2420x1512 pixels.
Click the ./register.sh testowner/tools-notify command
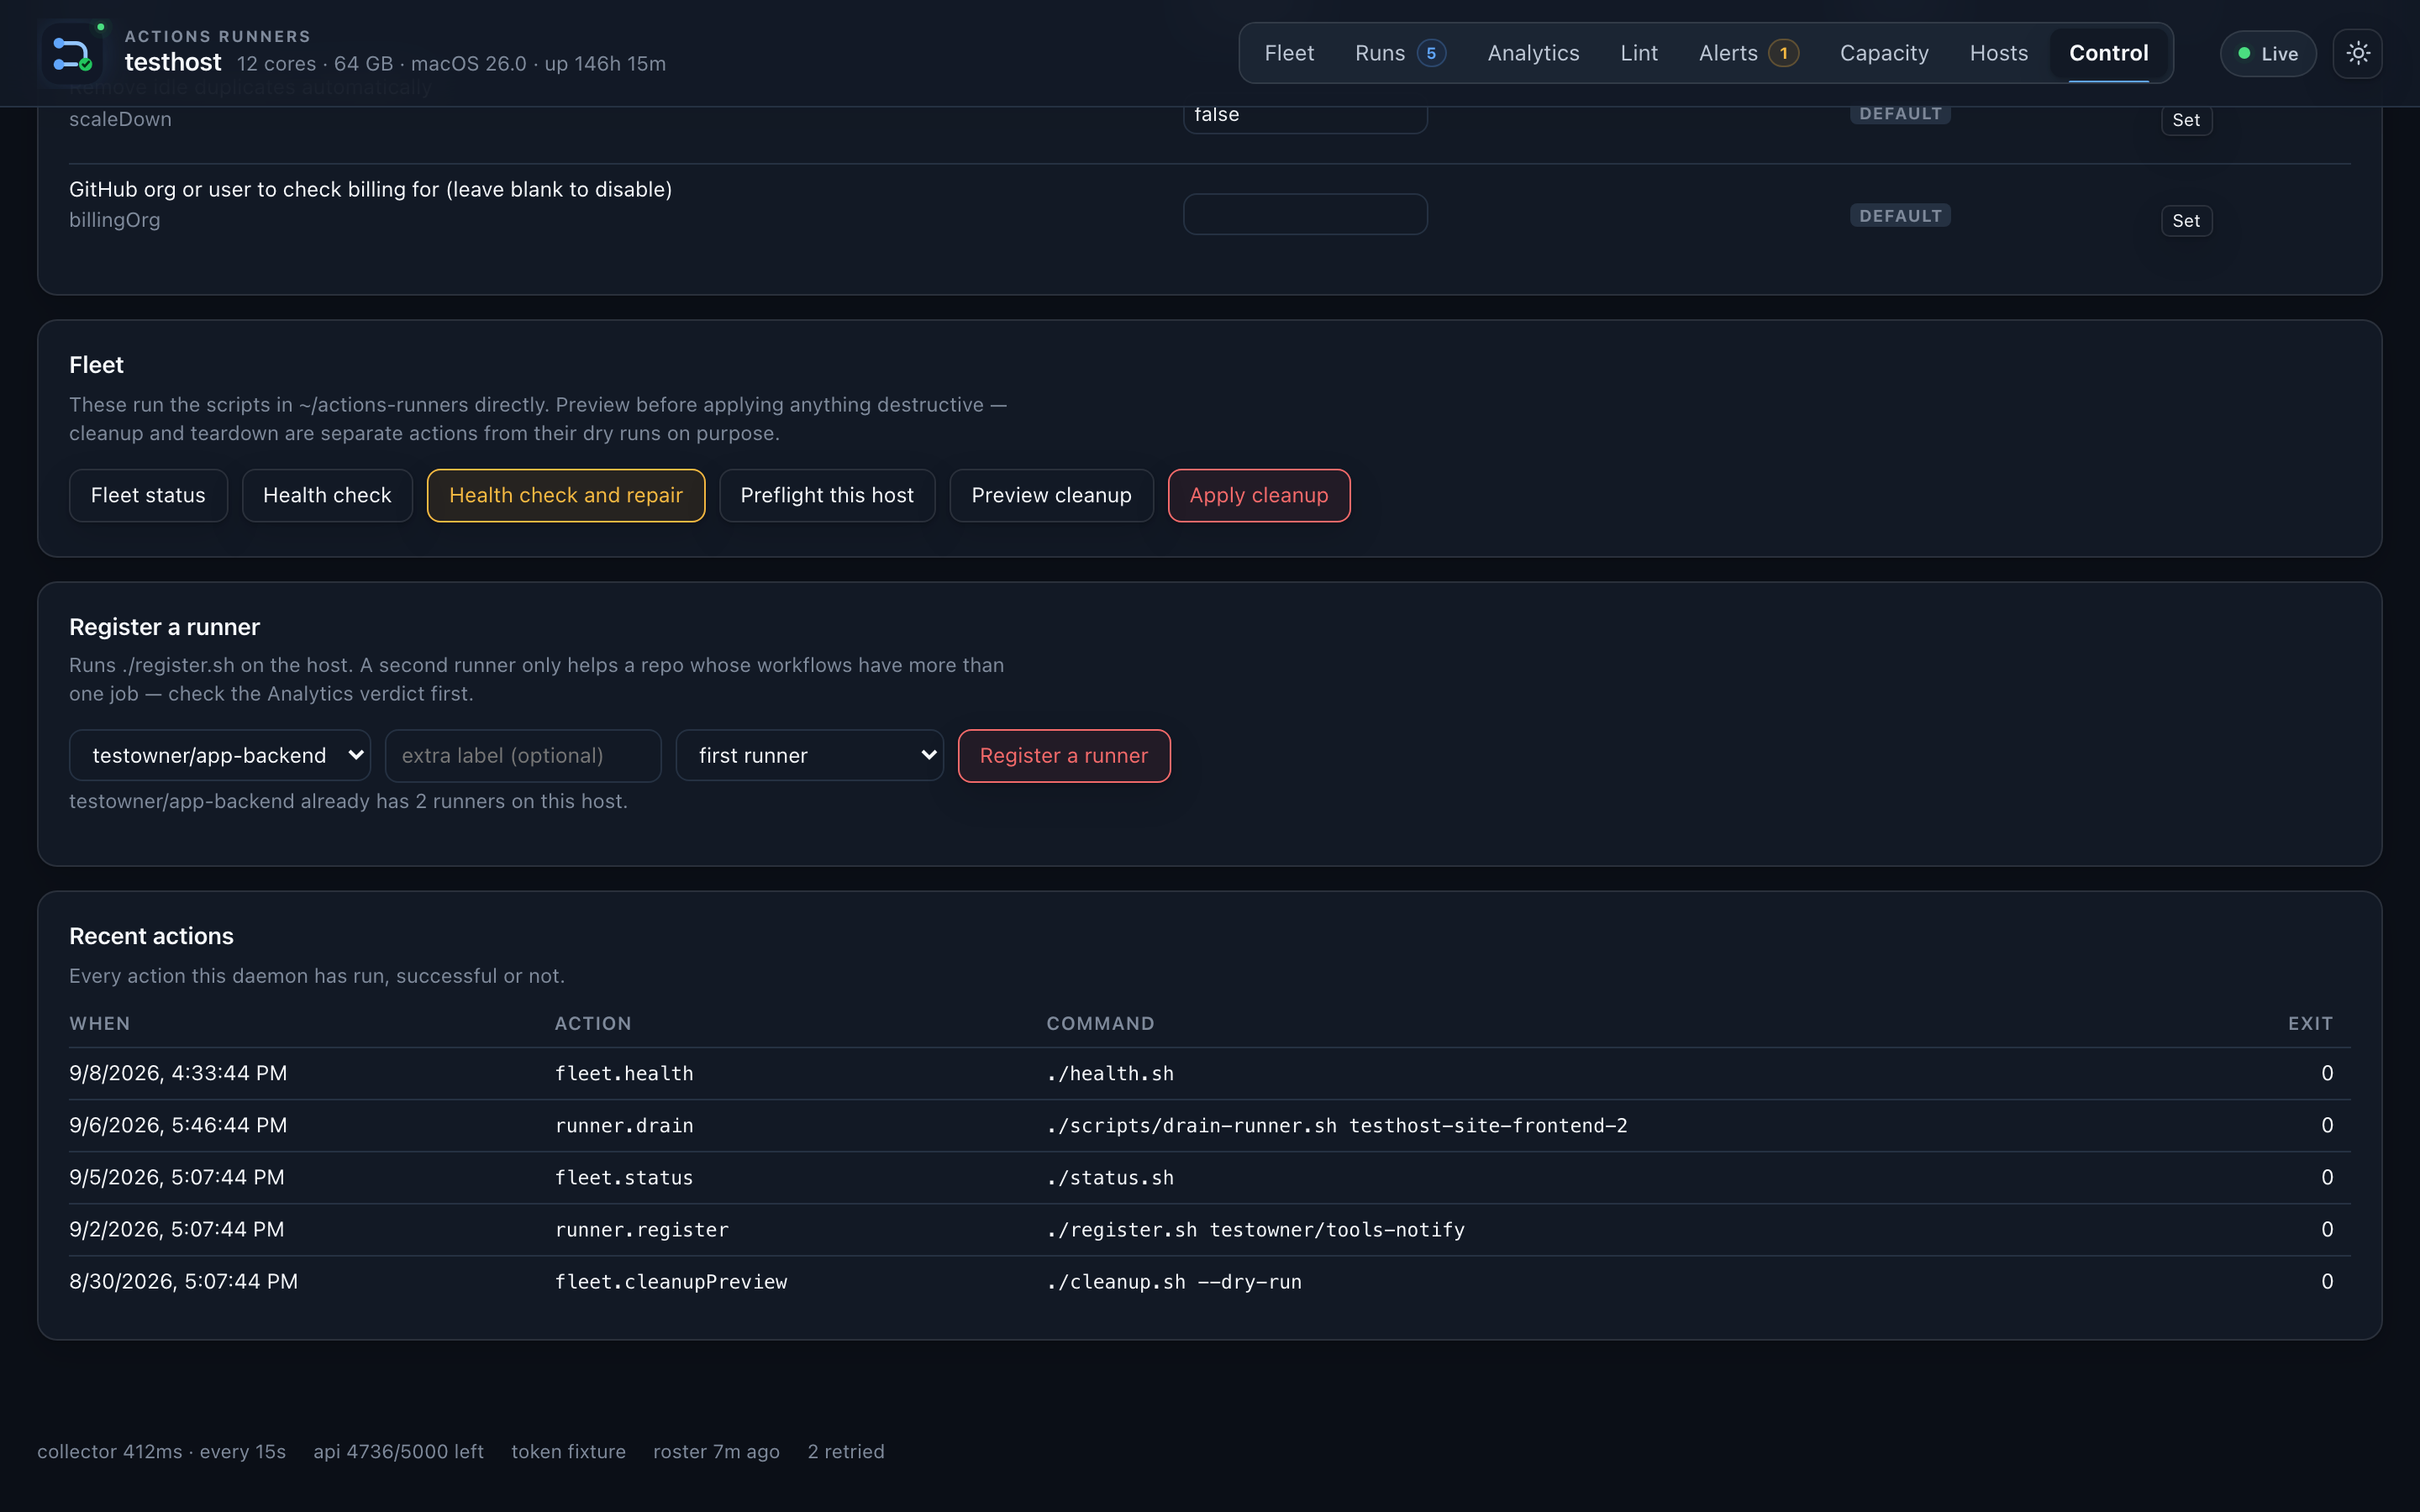click(1255, 1229)
